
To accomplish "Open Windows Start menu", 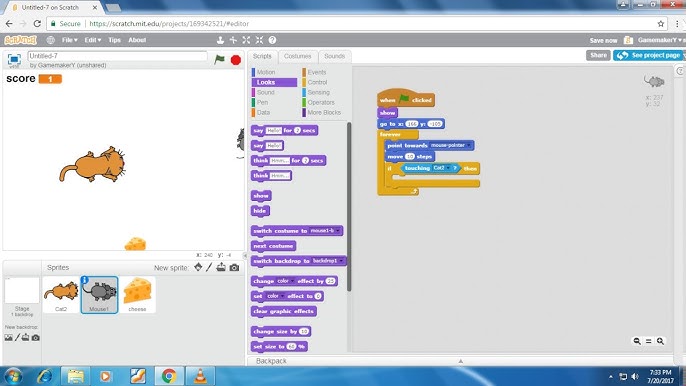I will pos(13,376).
